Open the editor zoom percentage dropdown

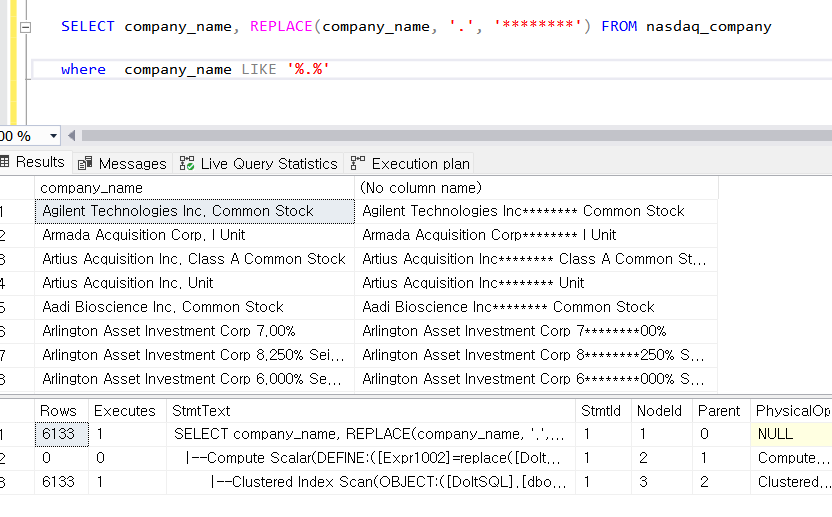(x=53, y=136)
